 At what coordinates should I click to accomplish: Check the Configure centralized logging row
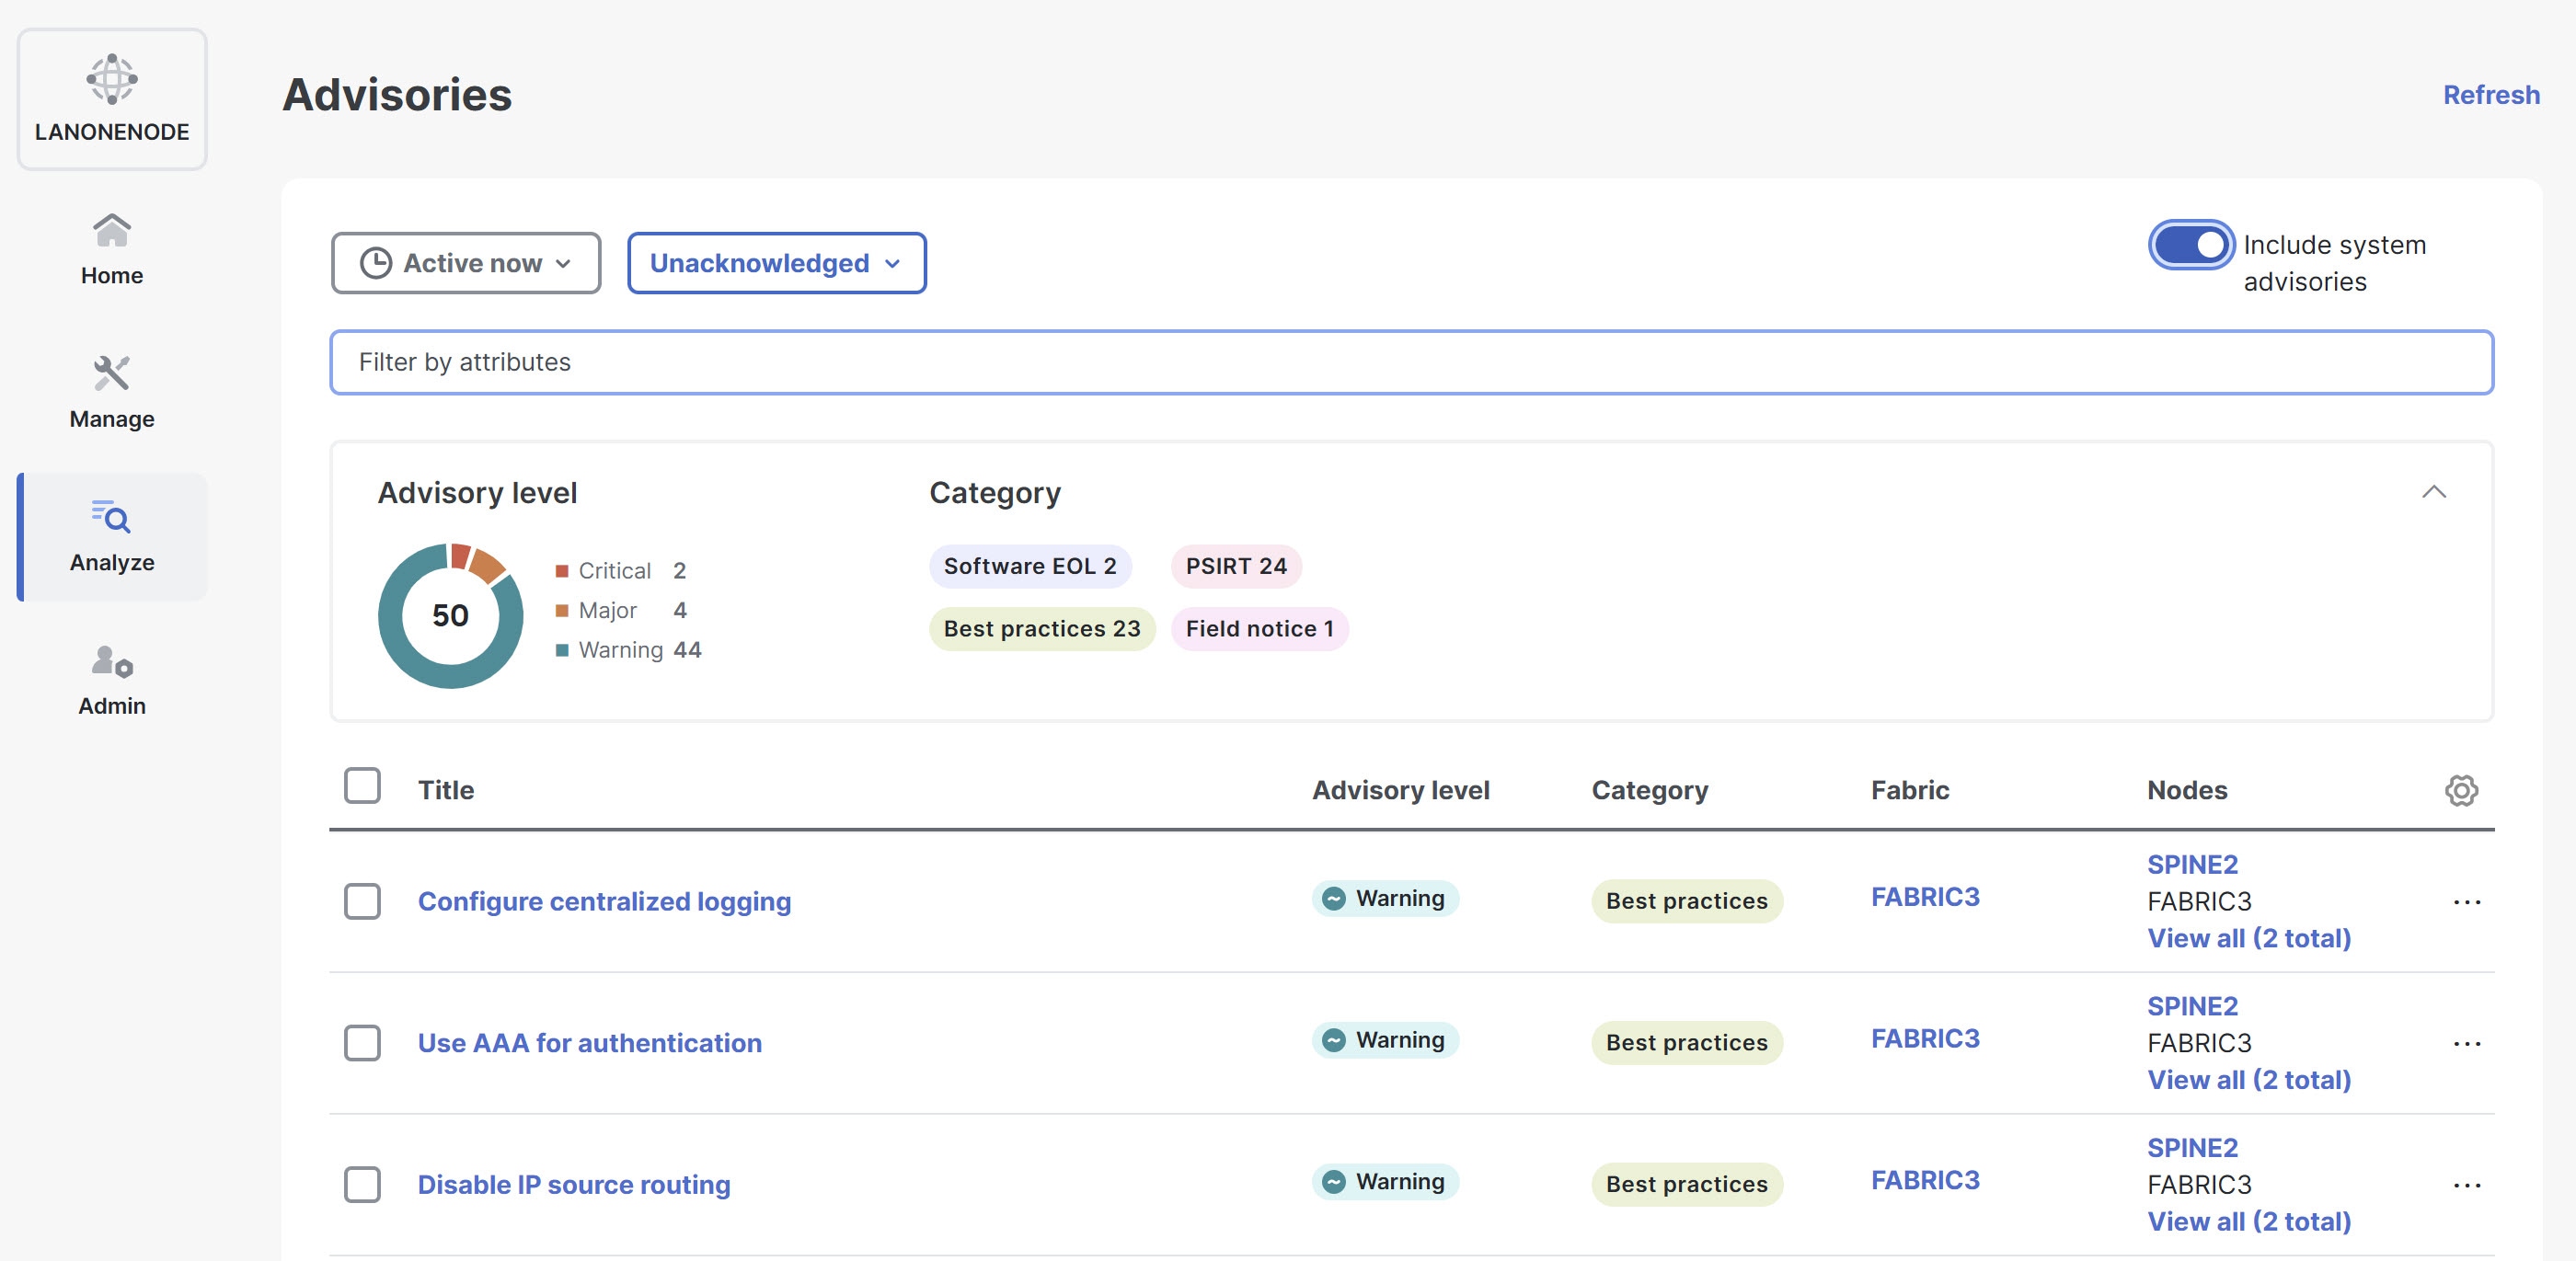click(362, 901)
